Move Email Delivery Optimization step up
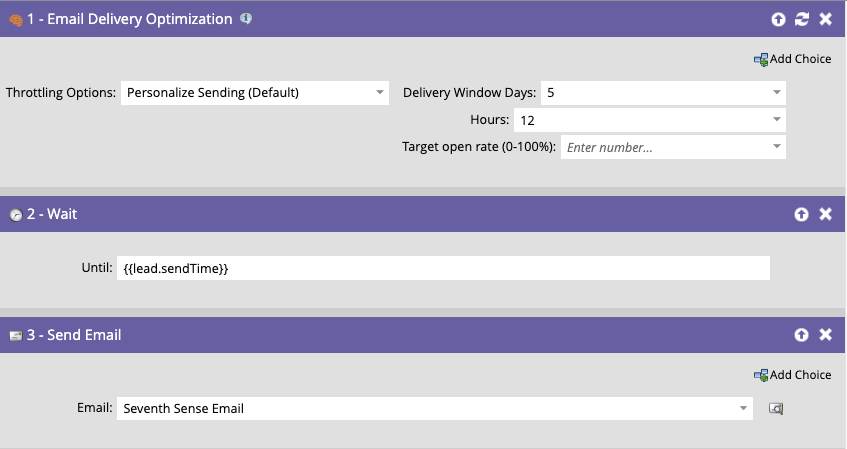The image size is (847, 449). 778,19
